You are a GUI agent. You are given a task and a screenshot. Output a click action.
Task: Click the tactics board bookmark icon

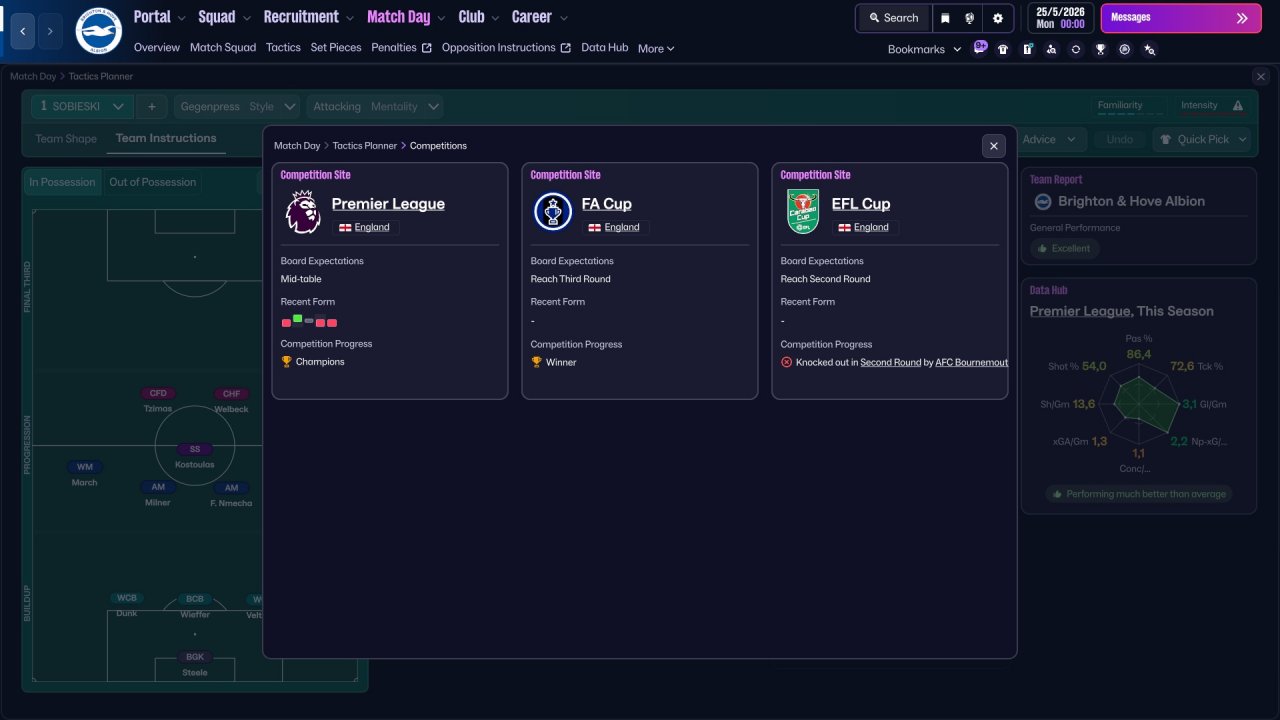[x=1027, y=49]
